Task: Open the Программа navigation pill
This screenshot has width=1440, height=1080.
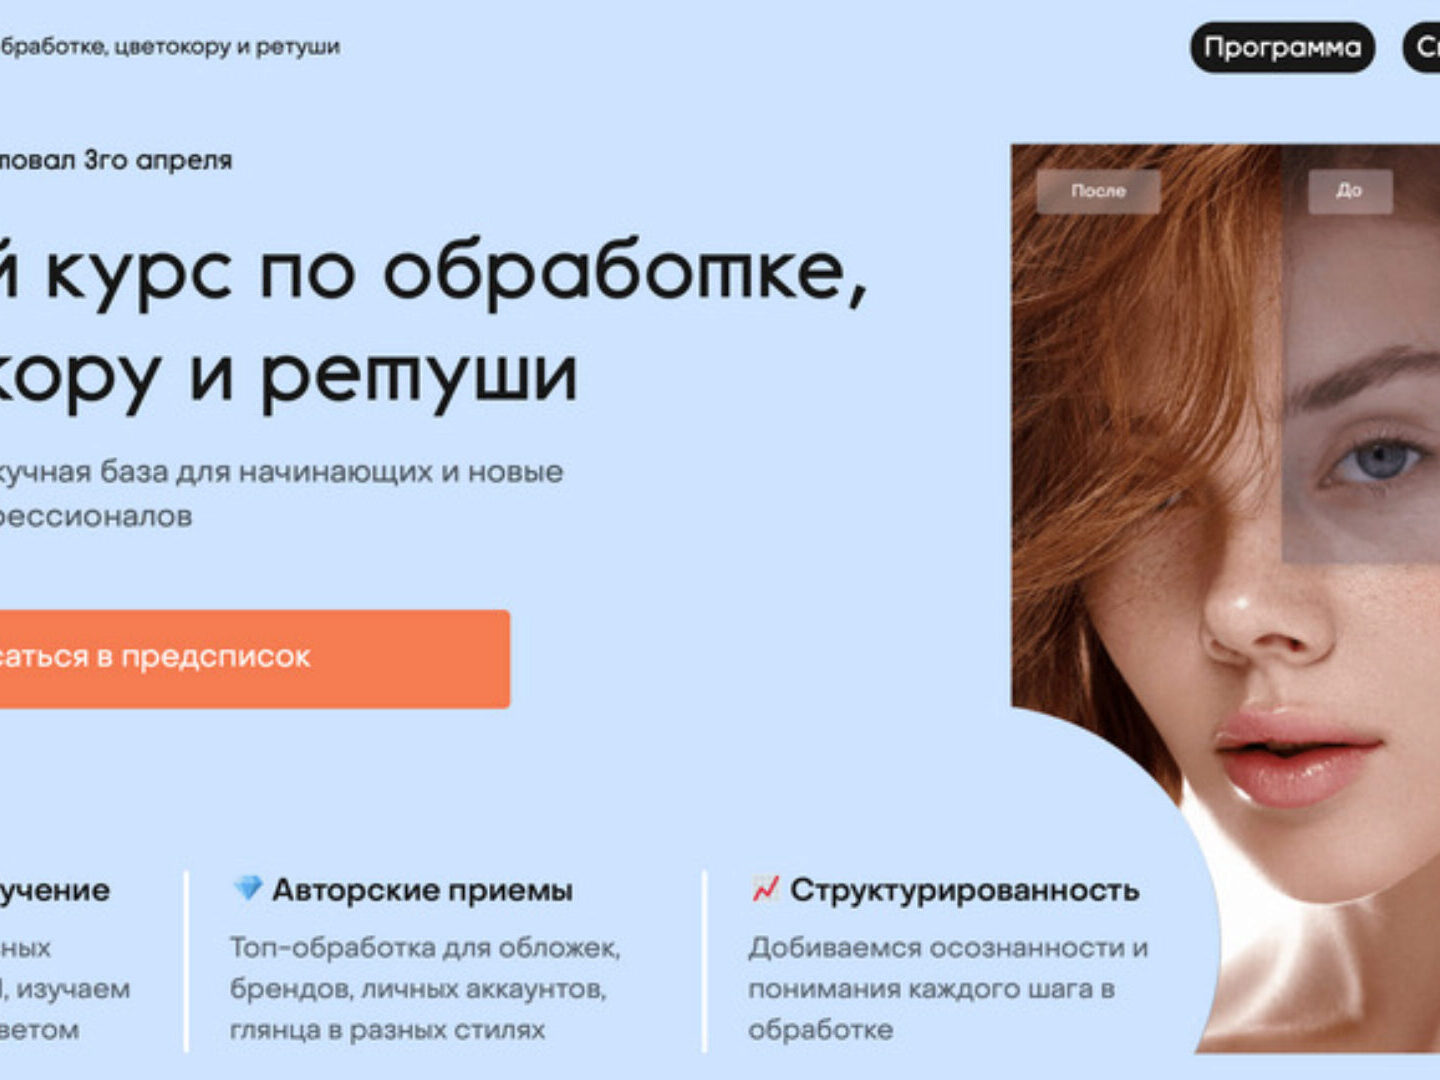Action: click(1282, 47)
